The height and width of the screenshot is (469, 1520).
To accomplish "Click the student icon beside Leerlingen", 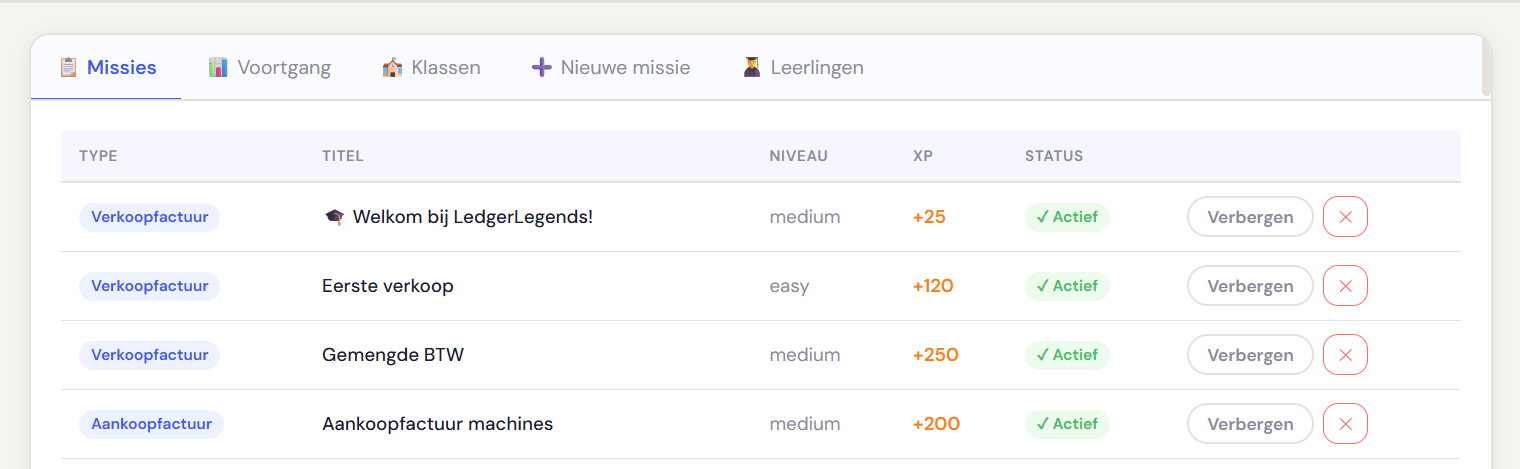I will 752,68.
